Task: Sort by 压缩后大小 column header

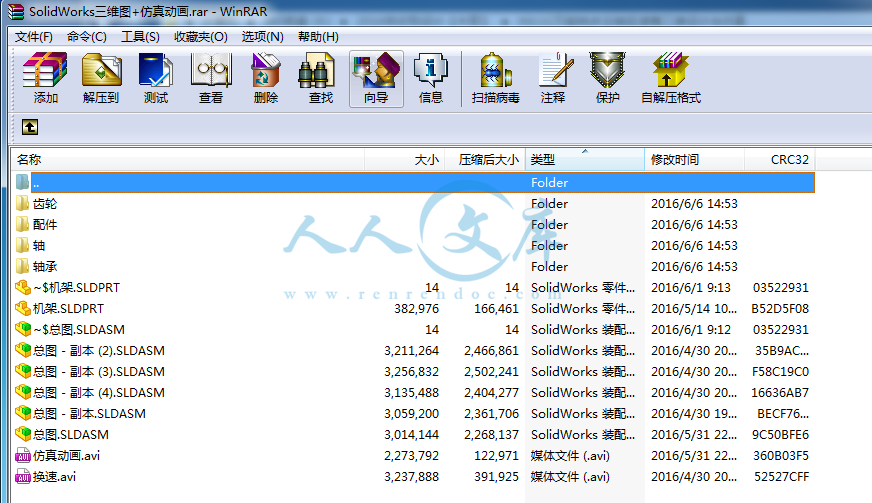Action: click(x=485, y=160)
